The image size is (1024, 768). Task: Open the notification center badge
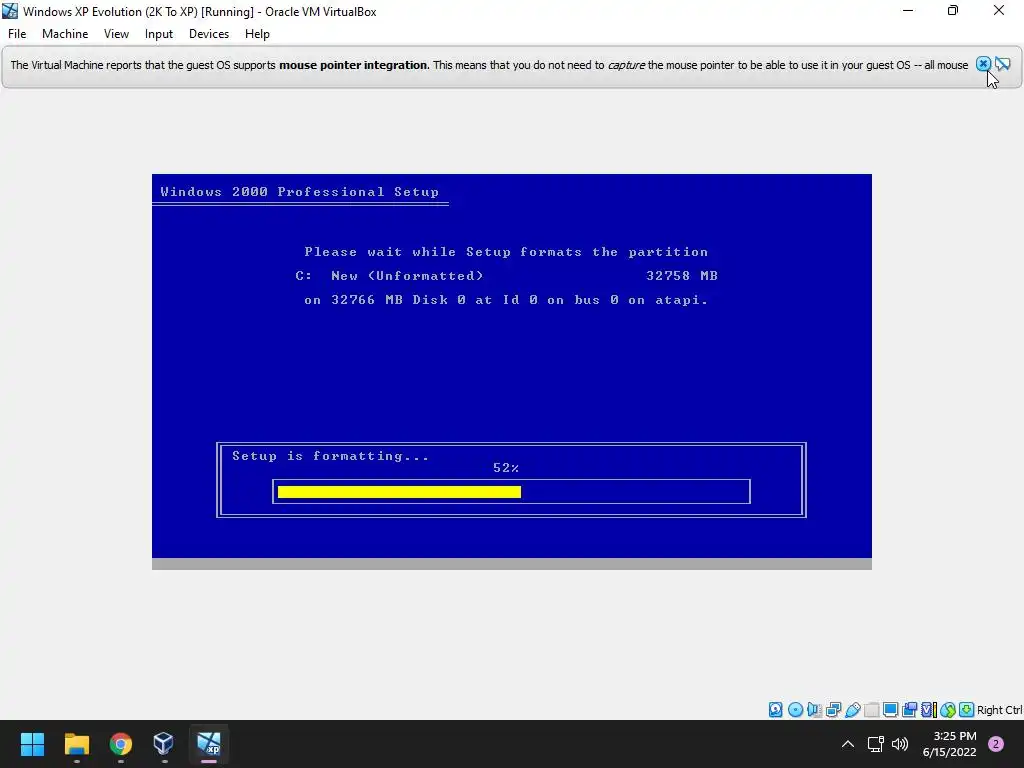[996, 744]
